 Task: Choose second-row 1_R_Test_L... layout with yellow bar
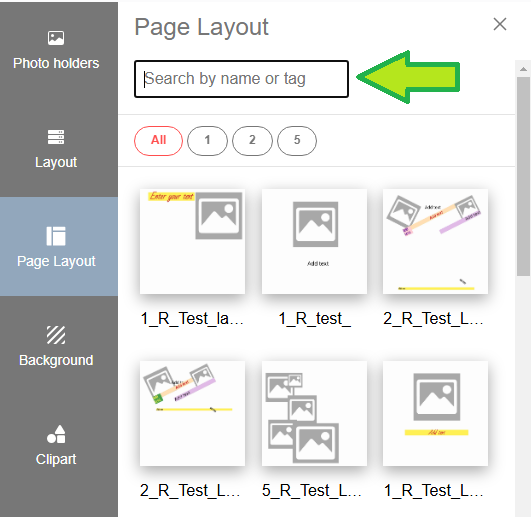(x=436, y=413)
